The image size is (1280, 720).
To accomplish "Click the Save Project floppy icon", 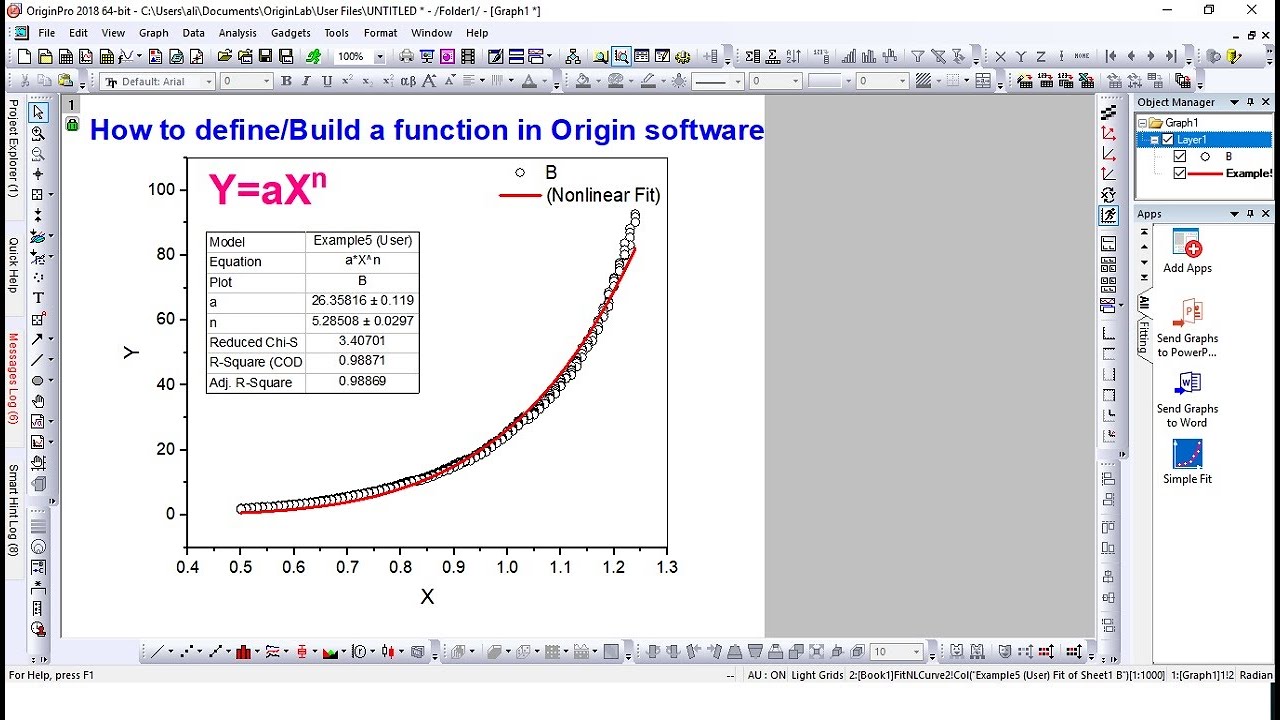I will click(265, 57).
